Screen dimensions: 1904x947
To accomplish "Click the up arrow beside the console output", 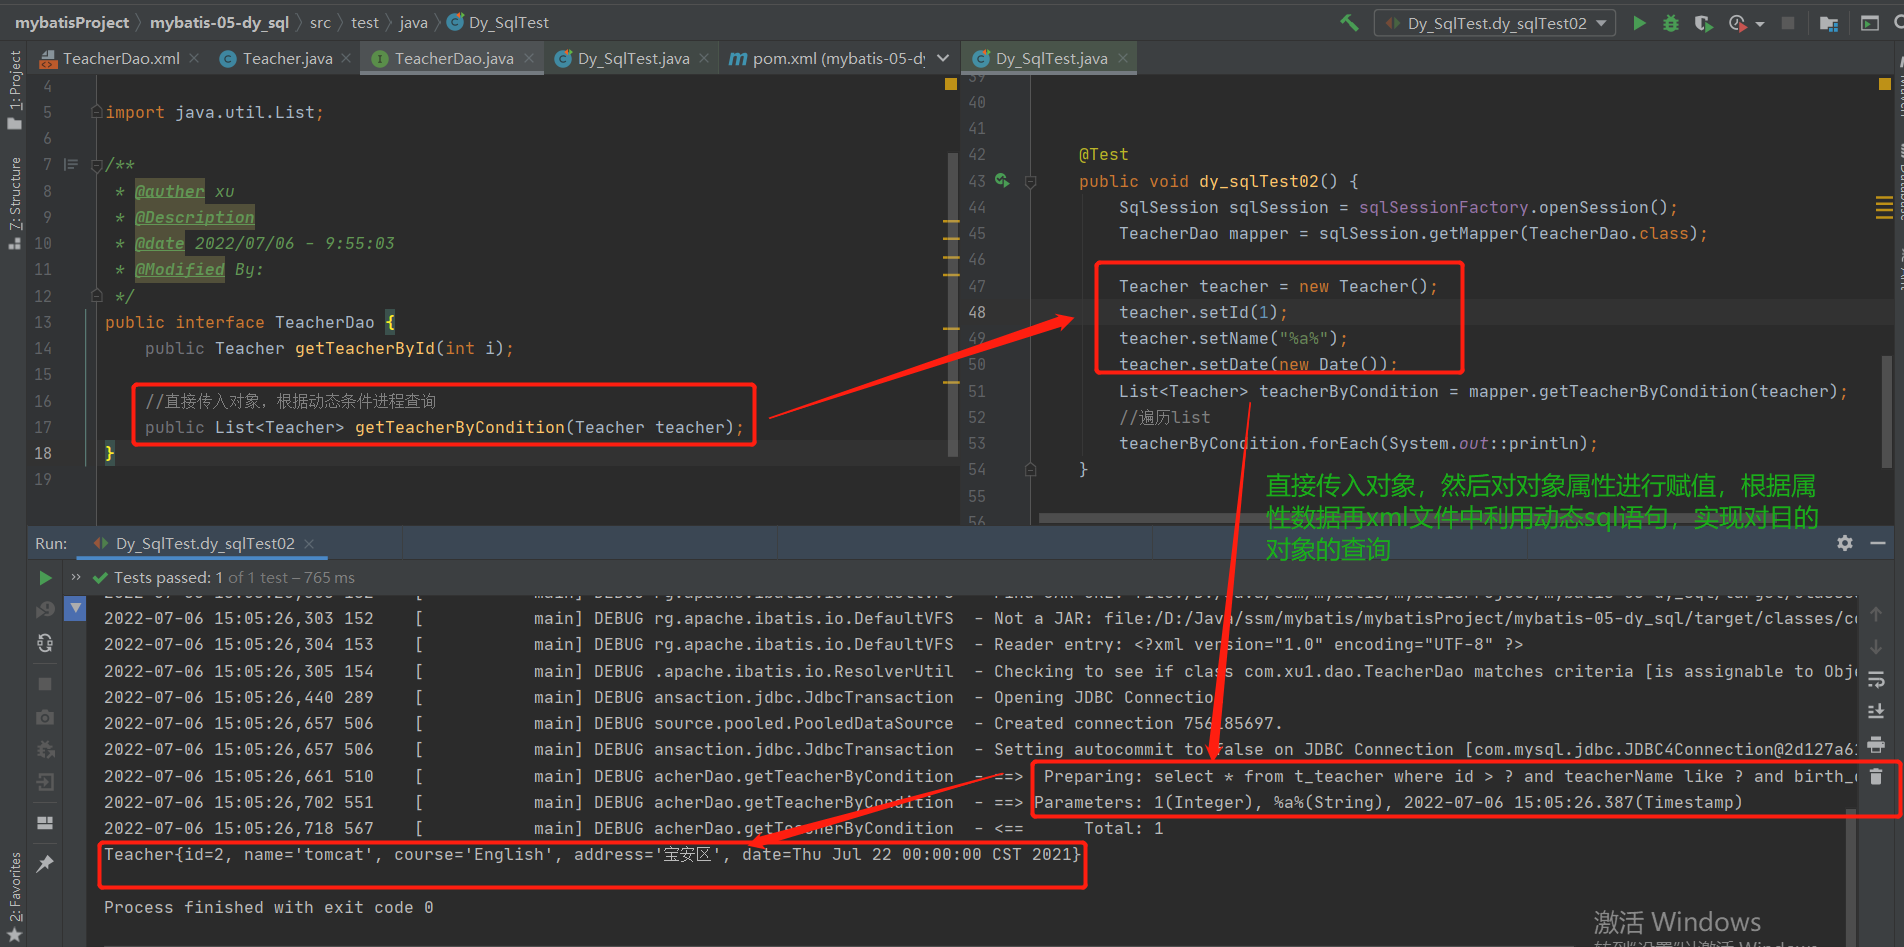I will (1876, 613).
